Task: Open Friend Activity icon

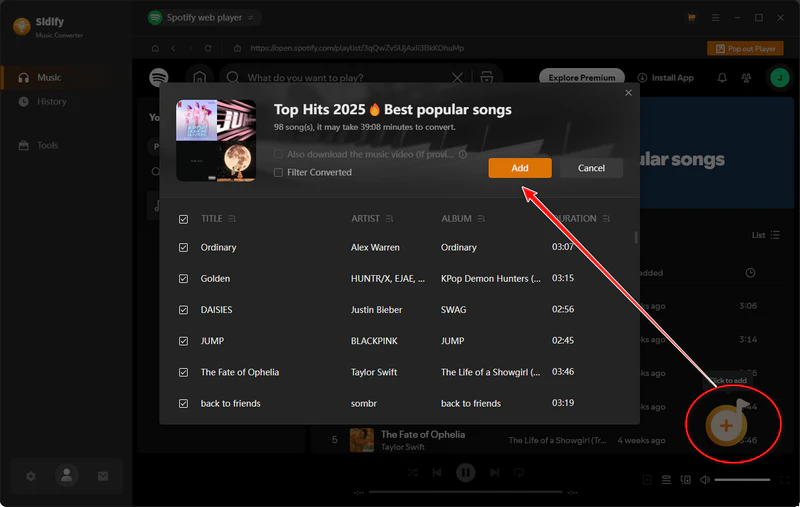Action: (746, 78)
